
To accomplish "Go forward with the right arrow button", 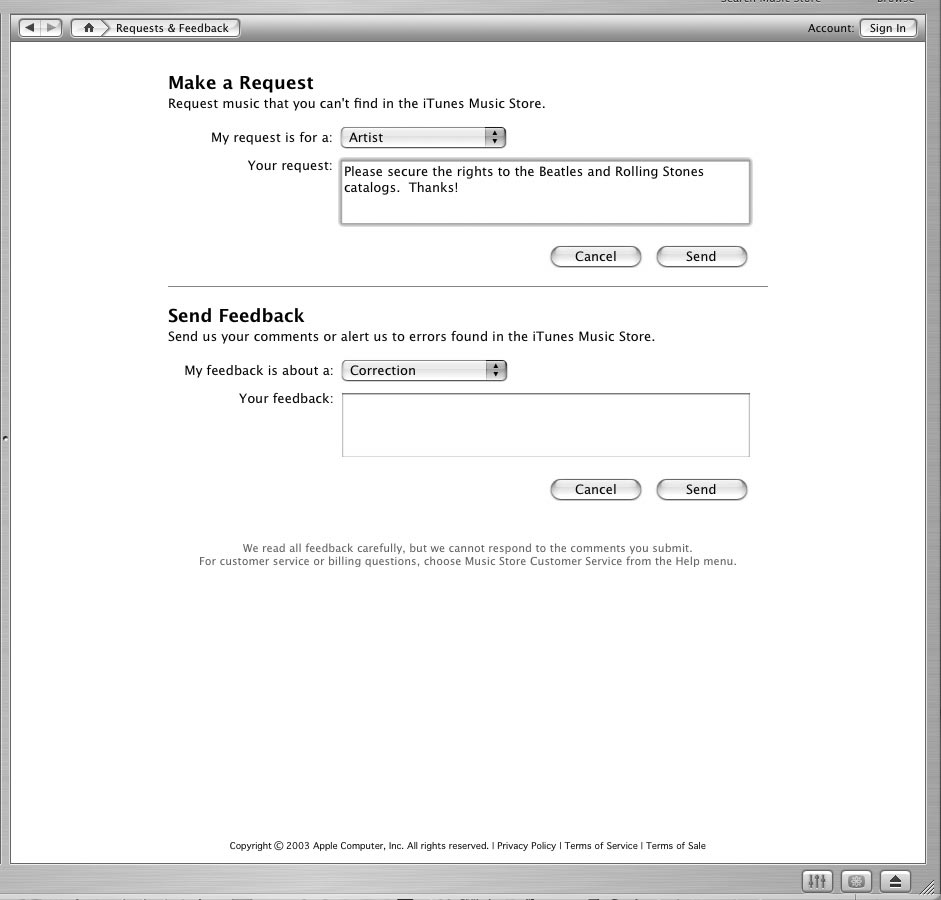I will click(52, 28).
